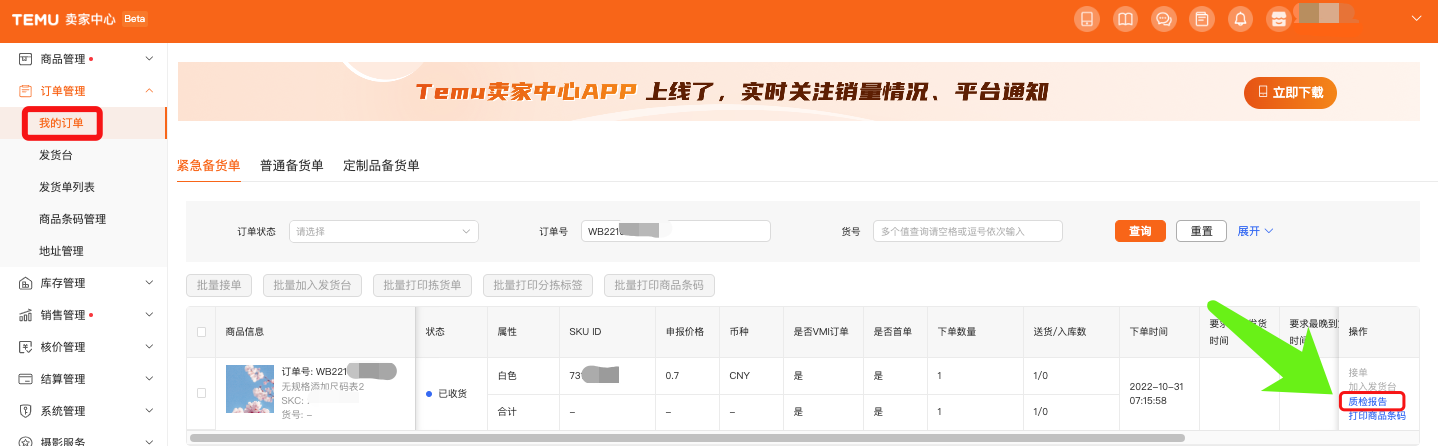1438x446 pixels.
Task: Open the account dropdown arrow in header
Action: [x=1415, y=19]
